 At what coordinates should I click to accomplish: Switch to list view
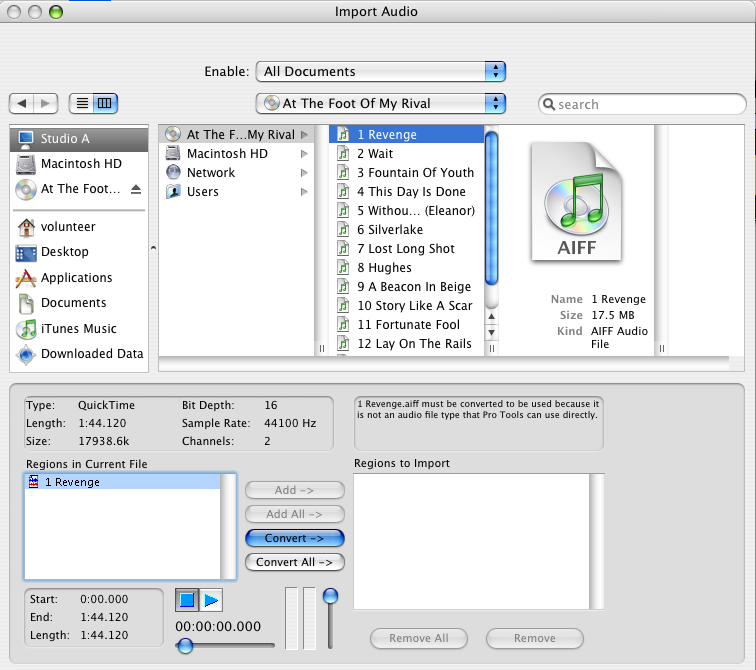pos(82,103)
